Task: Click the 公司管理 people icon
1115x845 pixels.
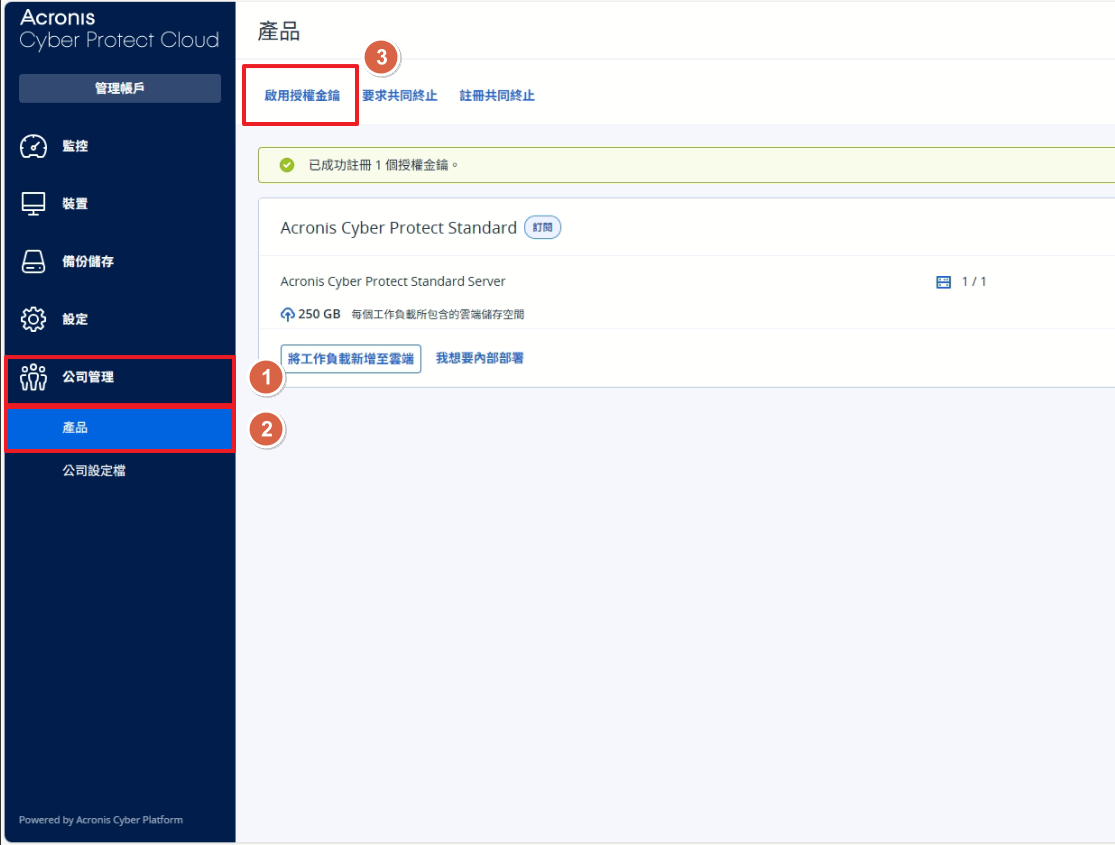Action: [33, 377]
